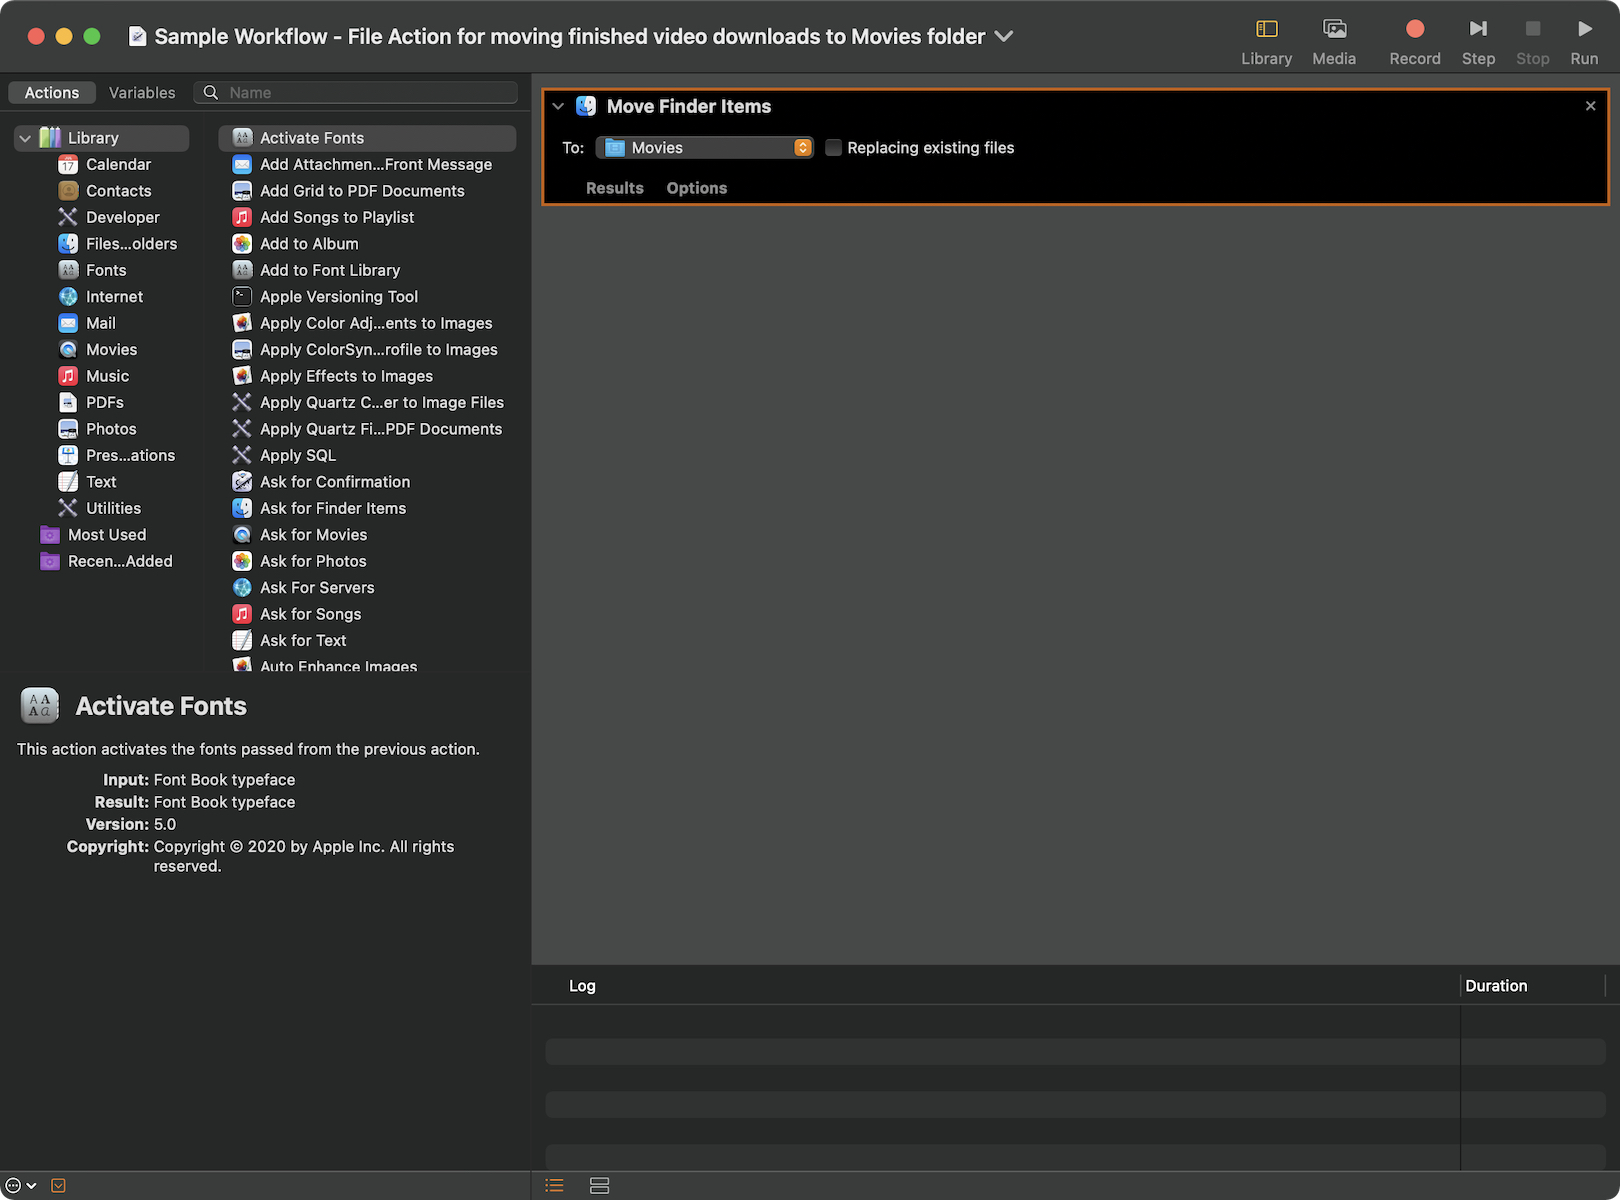Viewport: 1620px width, 1200px height.
Task: Collapse the Library tree
Action: (x=25, y=138)
